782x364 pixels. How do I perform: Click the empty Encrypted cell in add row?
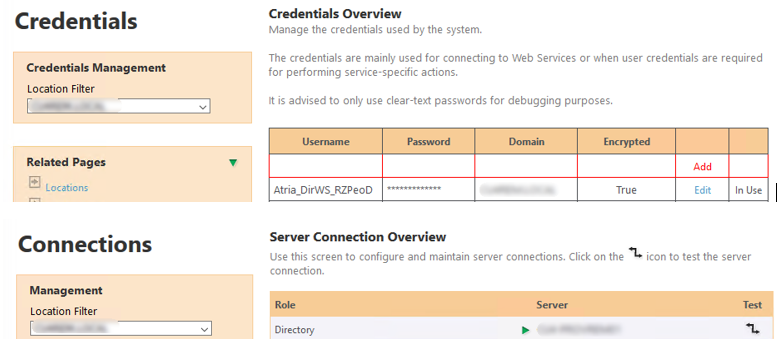626,166
